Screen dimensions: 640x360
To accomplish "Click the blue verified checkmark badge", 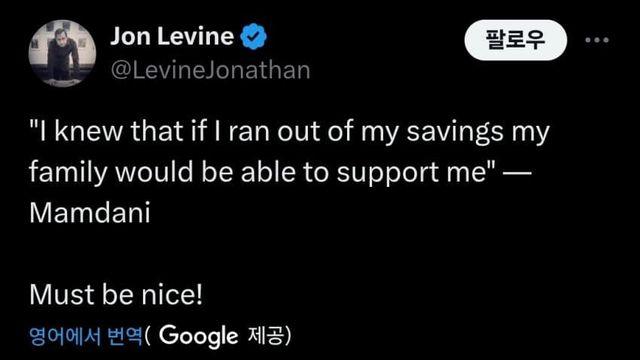I will (253, 36).
